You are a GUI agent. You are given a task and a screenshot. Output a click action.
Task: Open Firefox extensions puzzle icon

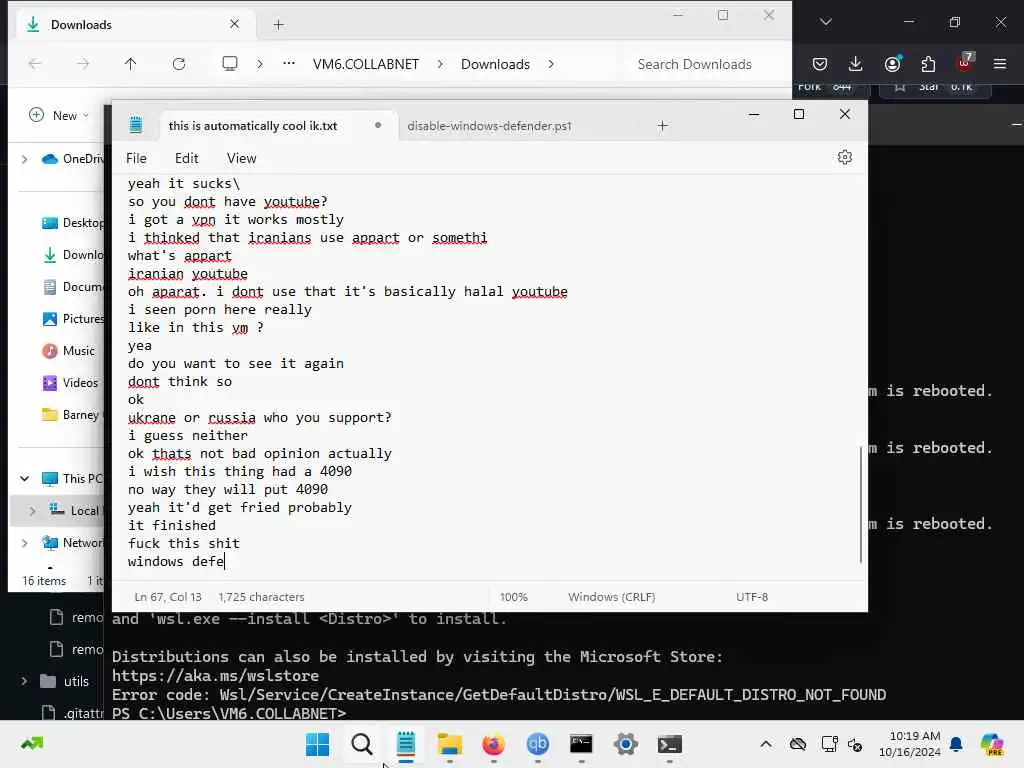pos(928,64)
